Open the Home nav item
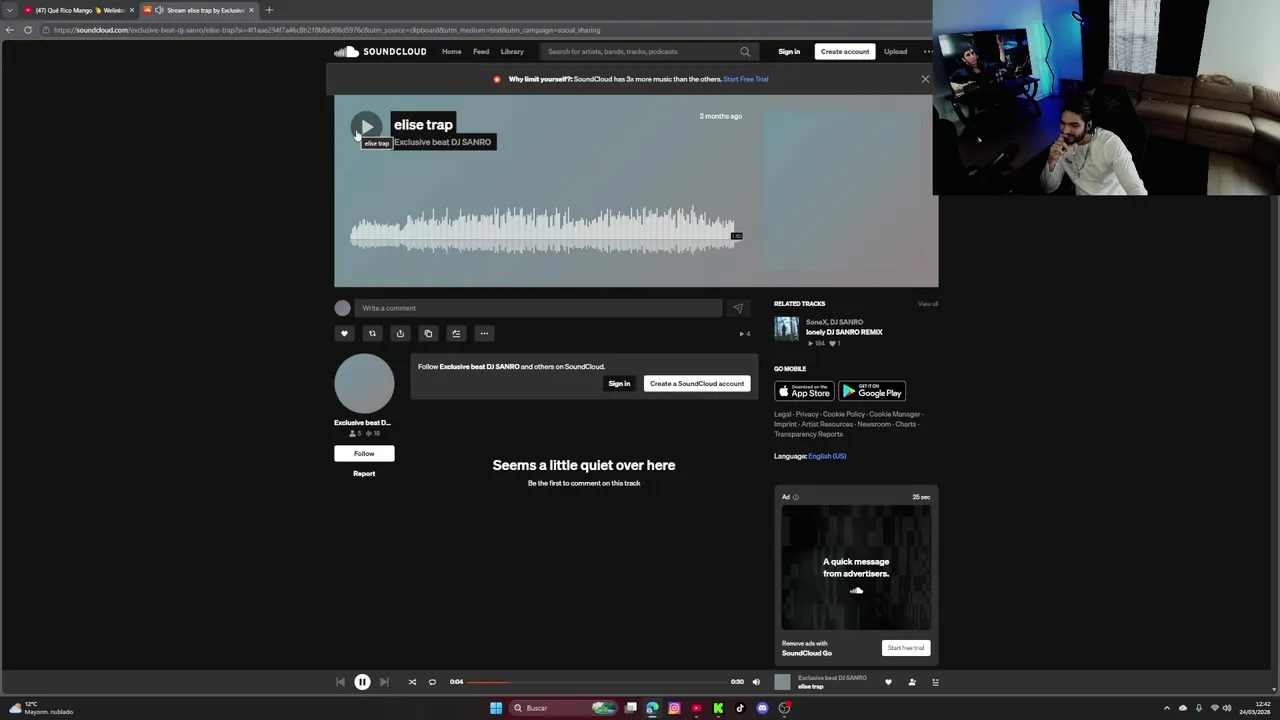 coord(452,52)
